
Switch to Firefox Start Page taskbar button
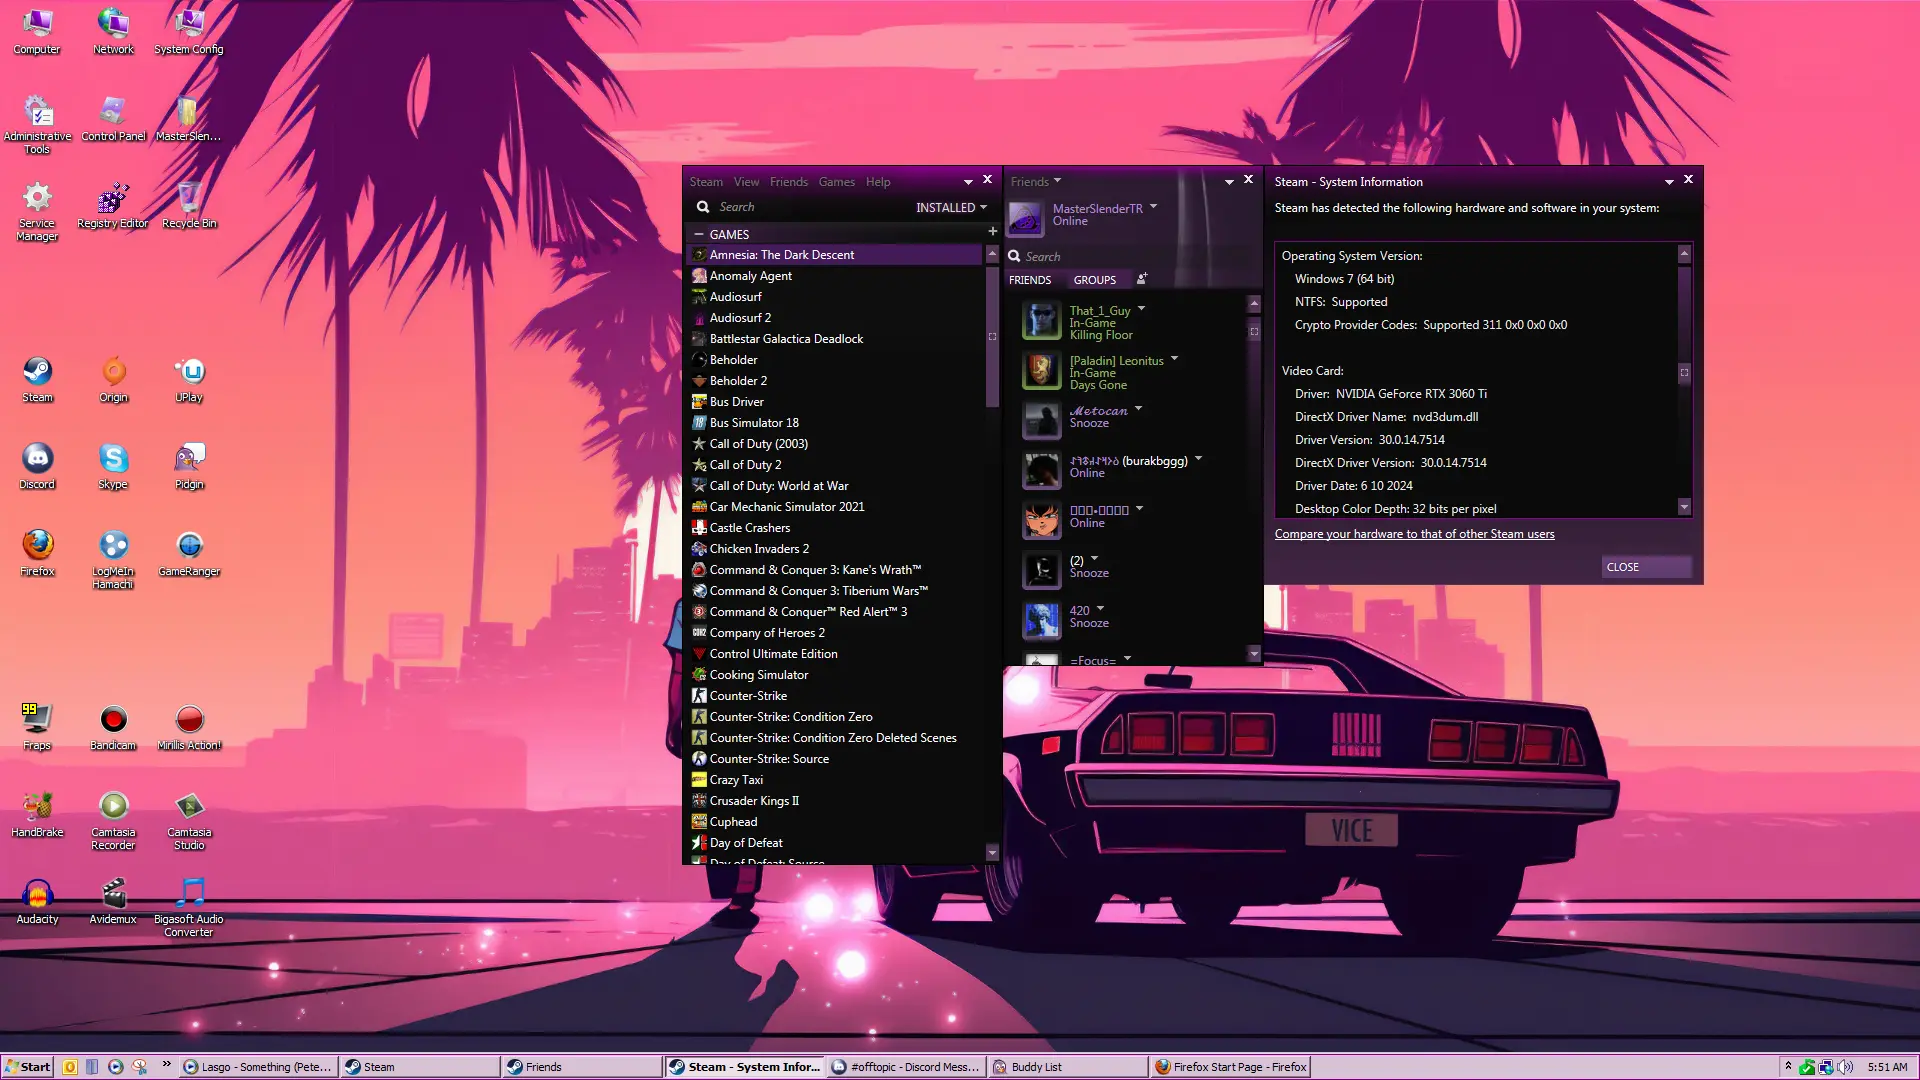pos(1229,1067)
